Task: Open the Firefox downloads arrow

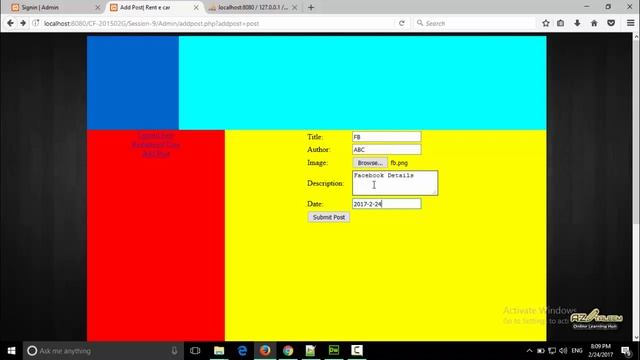Action: point(577,23)
